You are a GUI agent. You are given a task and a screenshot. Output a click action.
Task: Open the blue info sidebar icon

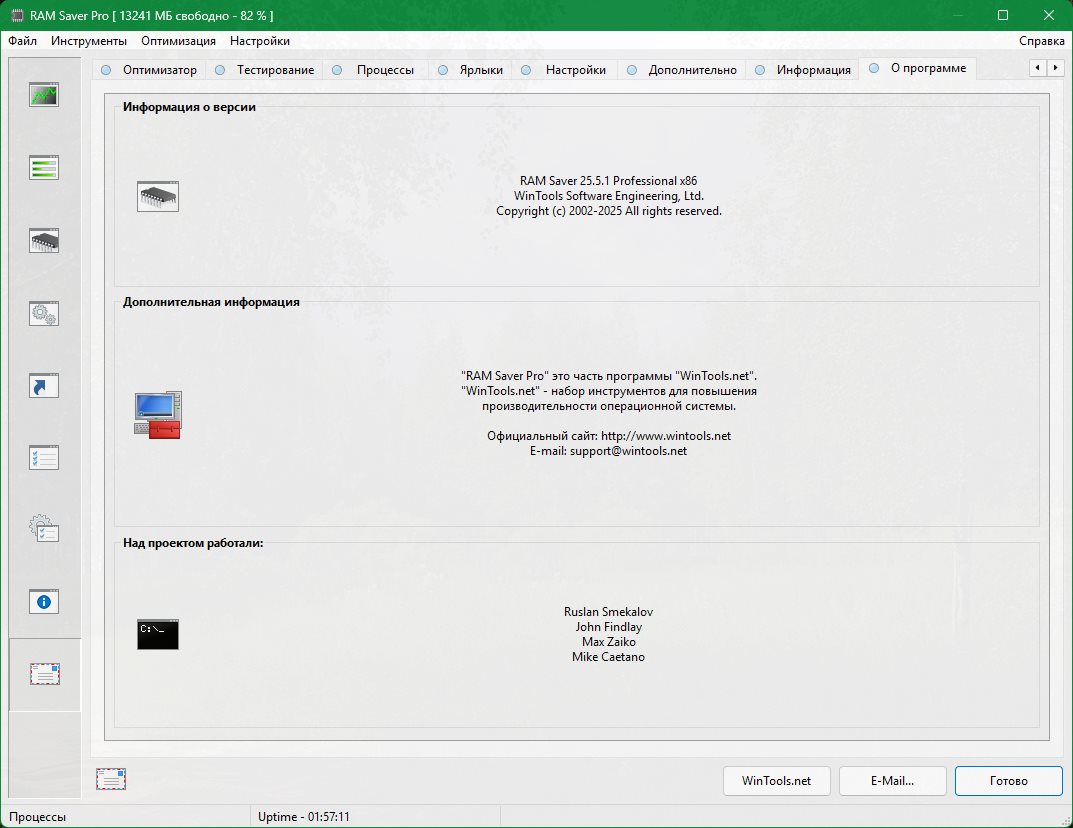[44, 601]
